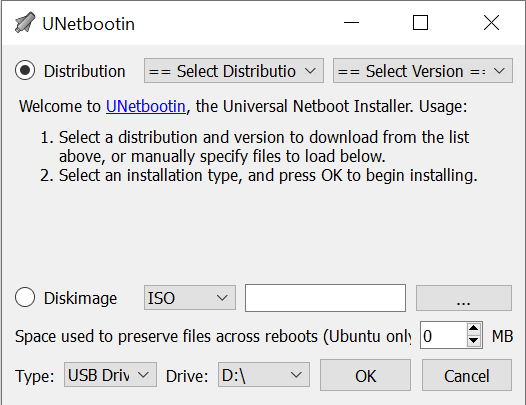
Task: Increase persistence space with up arrow
Action: pos(473,328)
